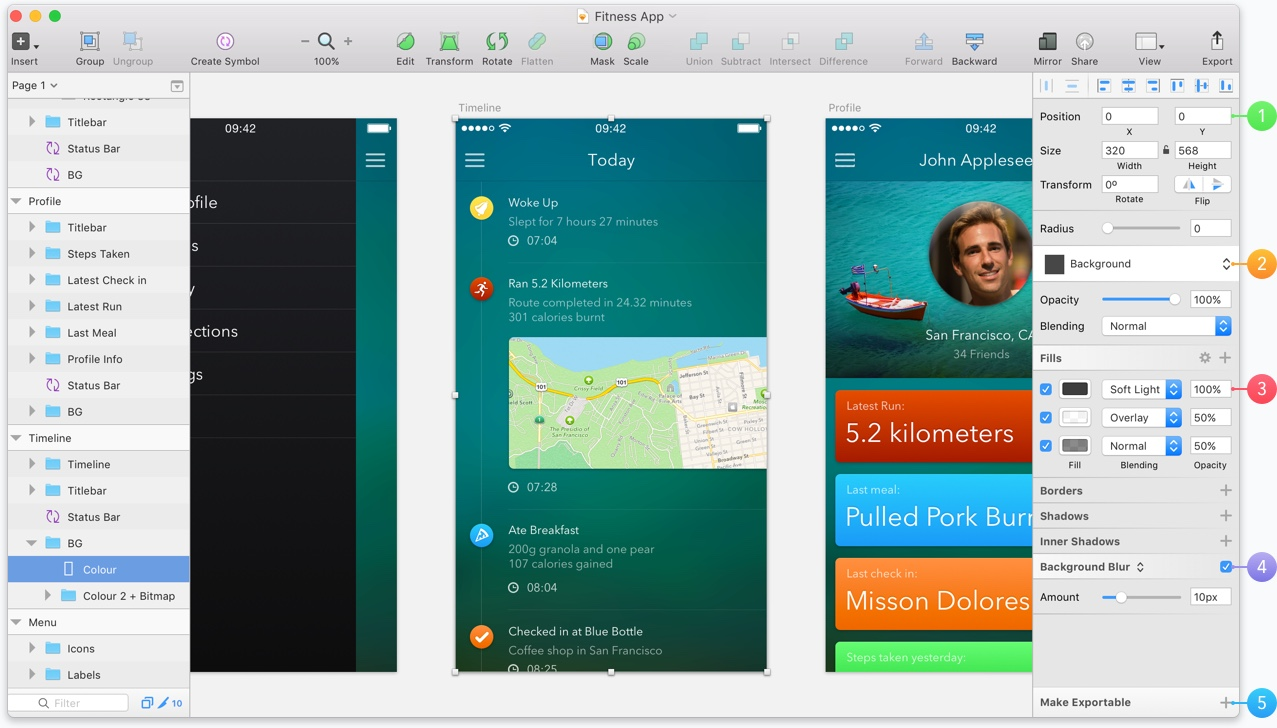Click the Flatten toolbar icon
The height and width of the screenshot is (728, 1277).
(537, 42)
